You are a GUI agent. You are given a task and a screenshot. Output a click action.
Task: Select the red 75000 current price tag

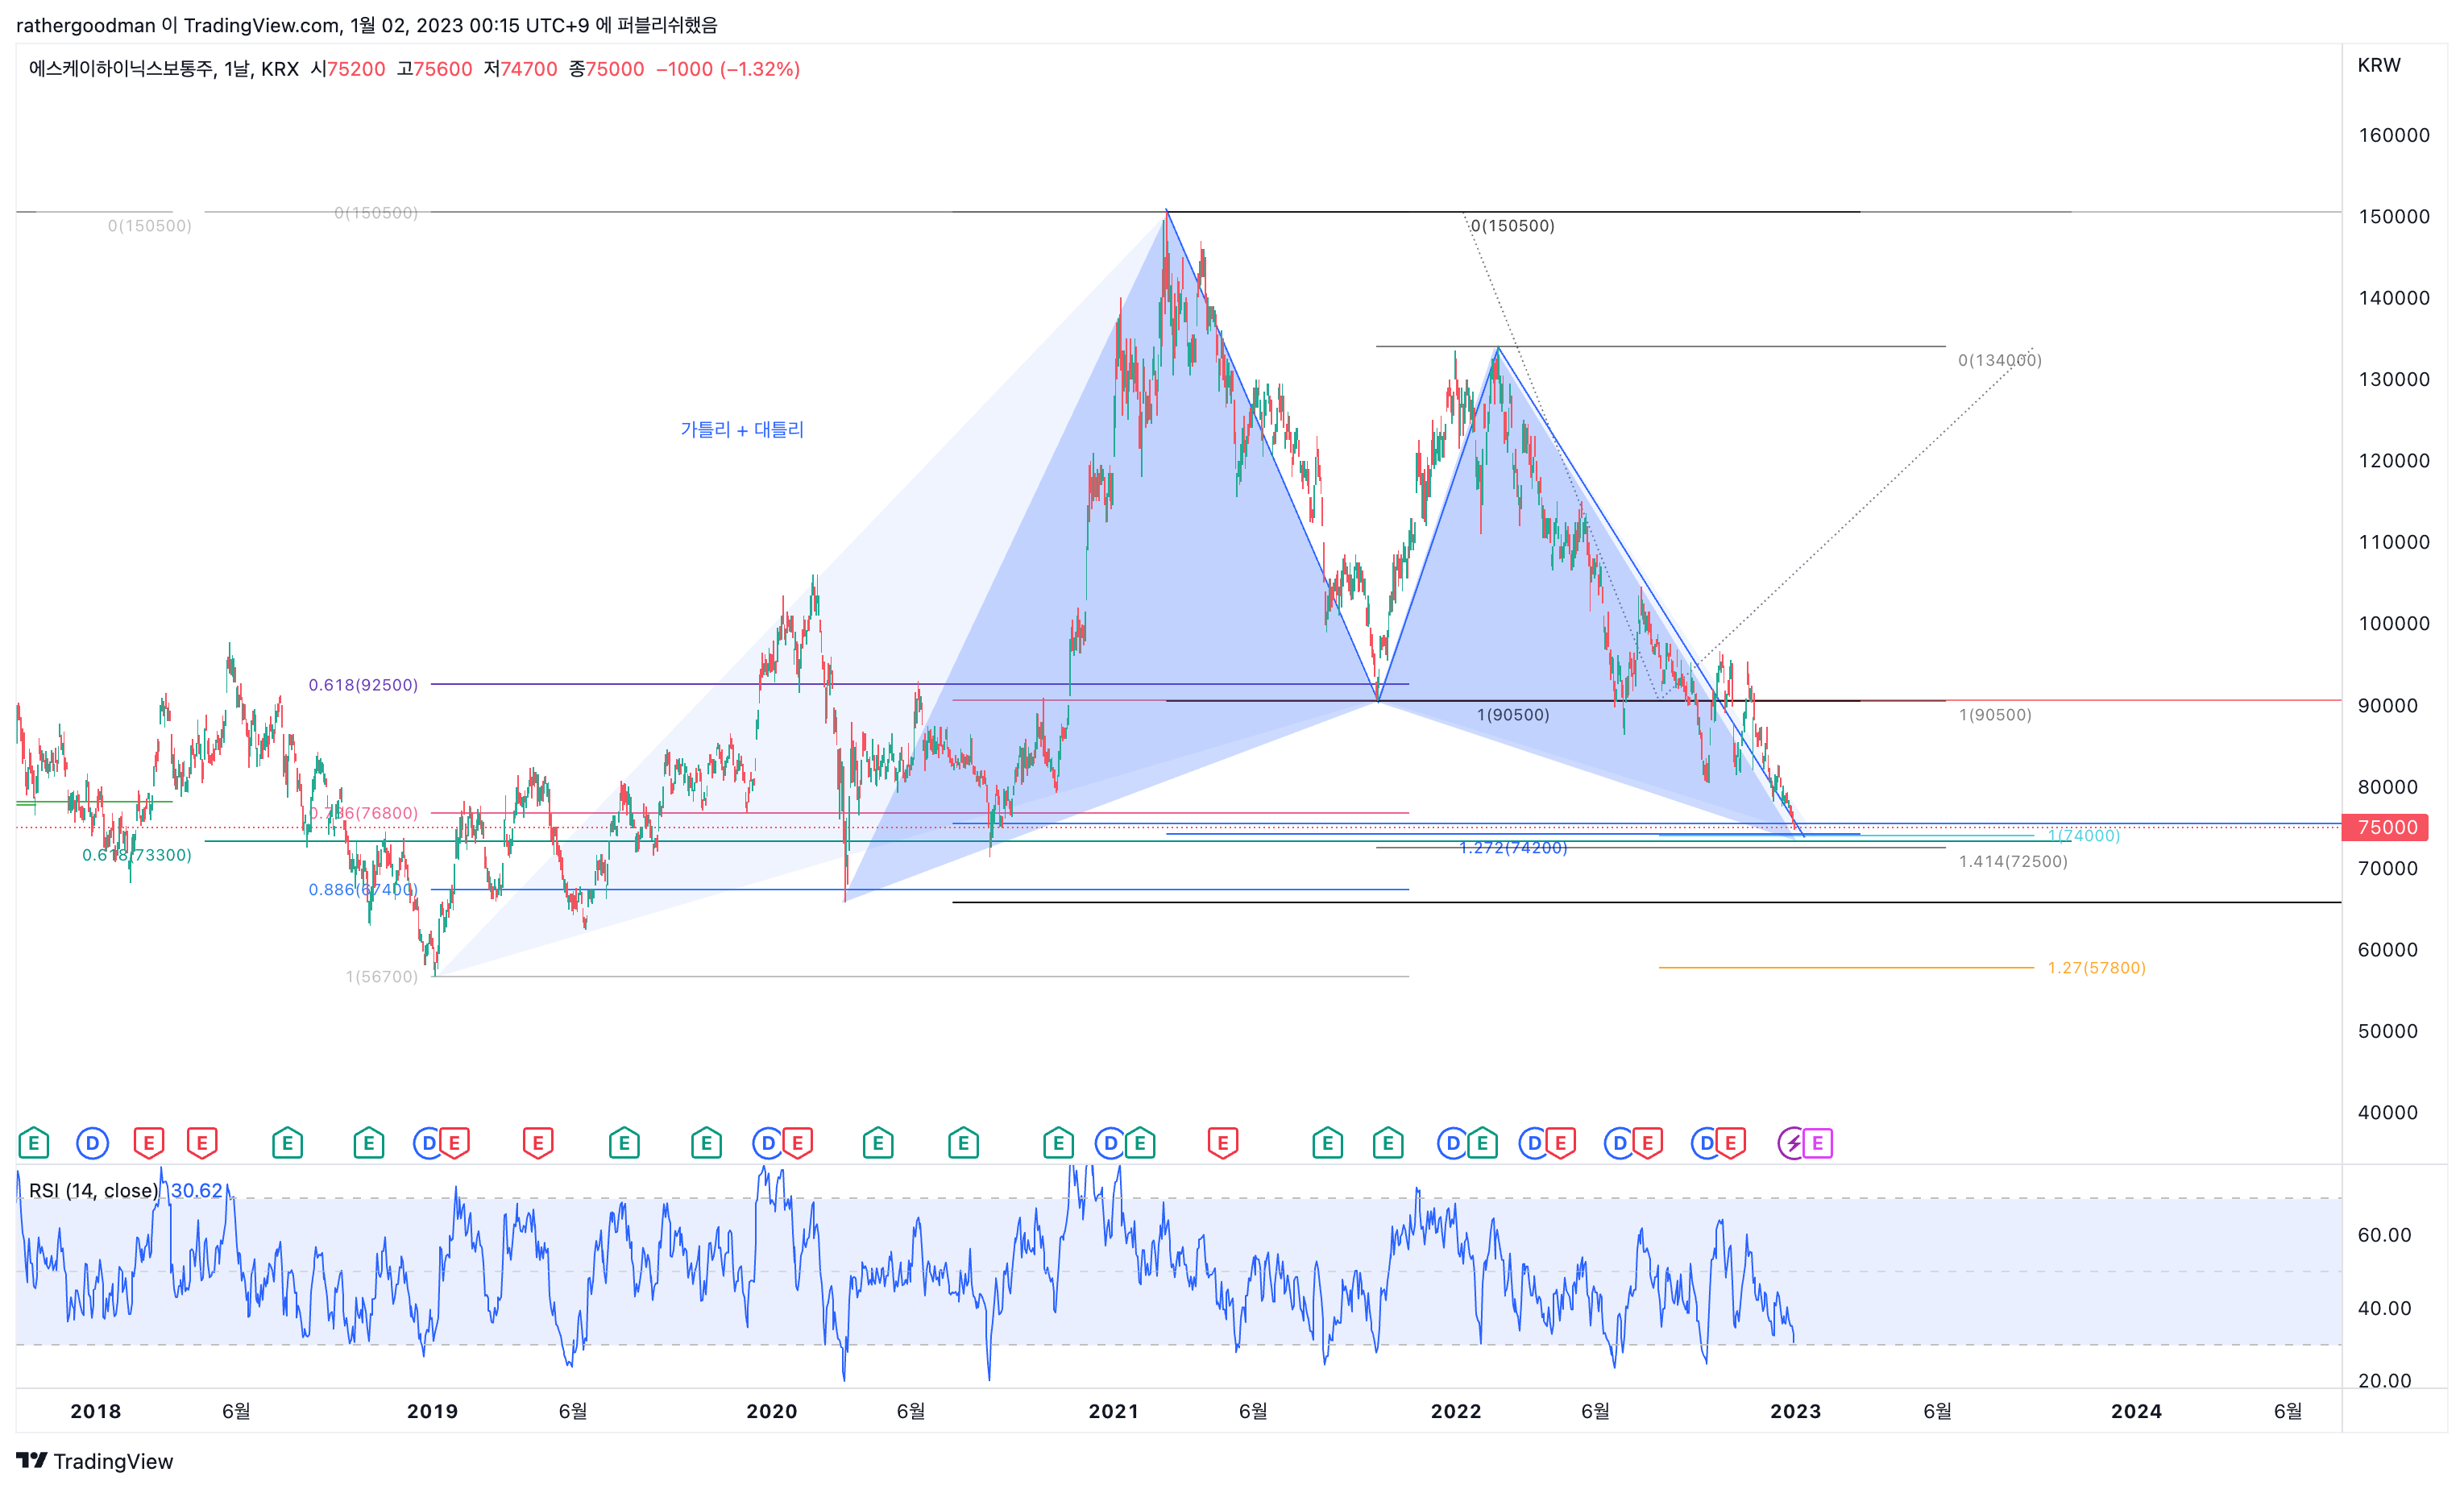click(2387, 827)
